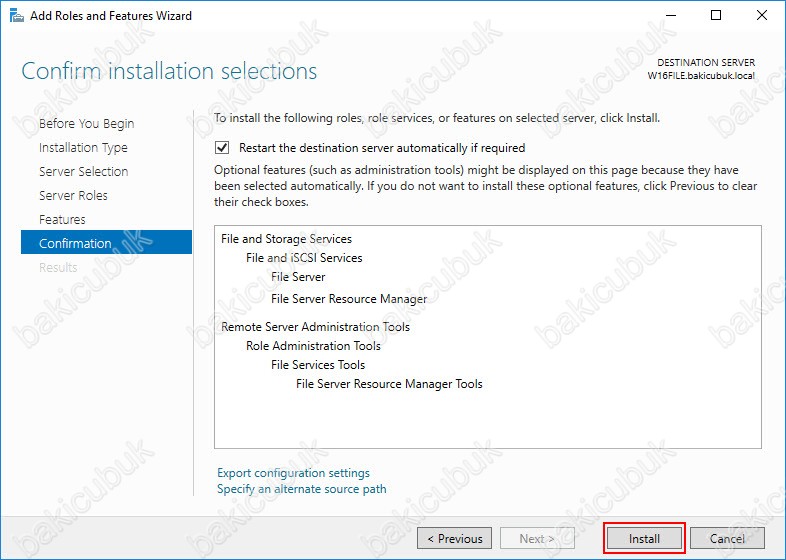Select File Server Resource Manager Tools entry

389,384
